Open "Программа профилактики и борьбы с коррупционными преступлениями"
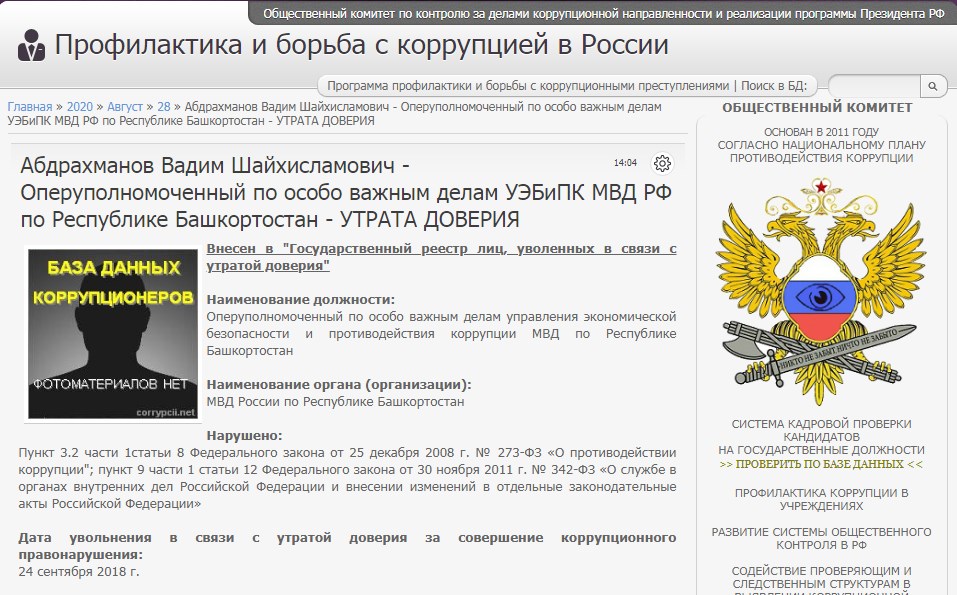The width and height of the screenshot is (957, 595). click(x=528, y=86)
